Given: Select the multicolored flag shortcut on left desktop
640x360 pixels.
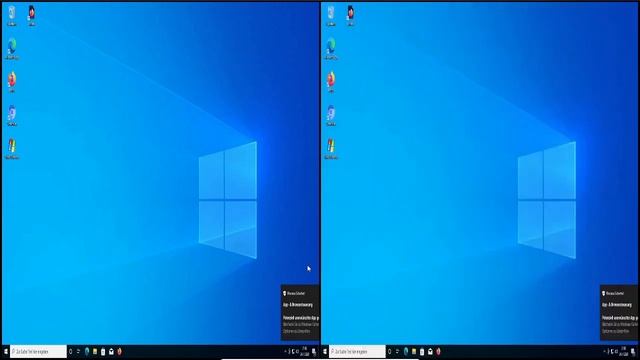Looking at the screenshot, I should pyautogui.click(x=12, y=148).
